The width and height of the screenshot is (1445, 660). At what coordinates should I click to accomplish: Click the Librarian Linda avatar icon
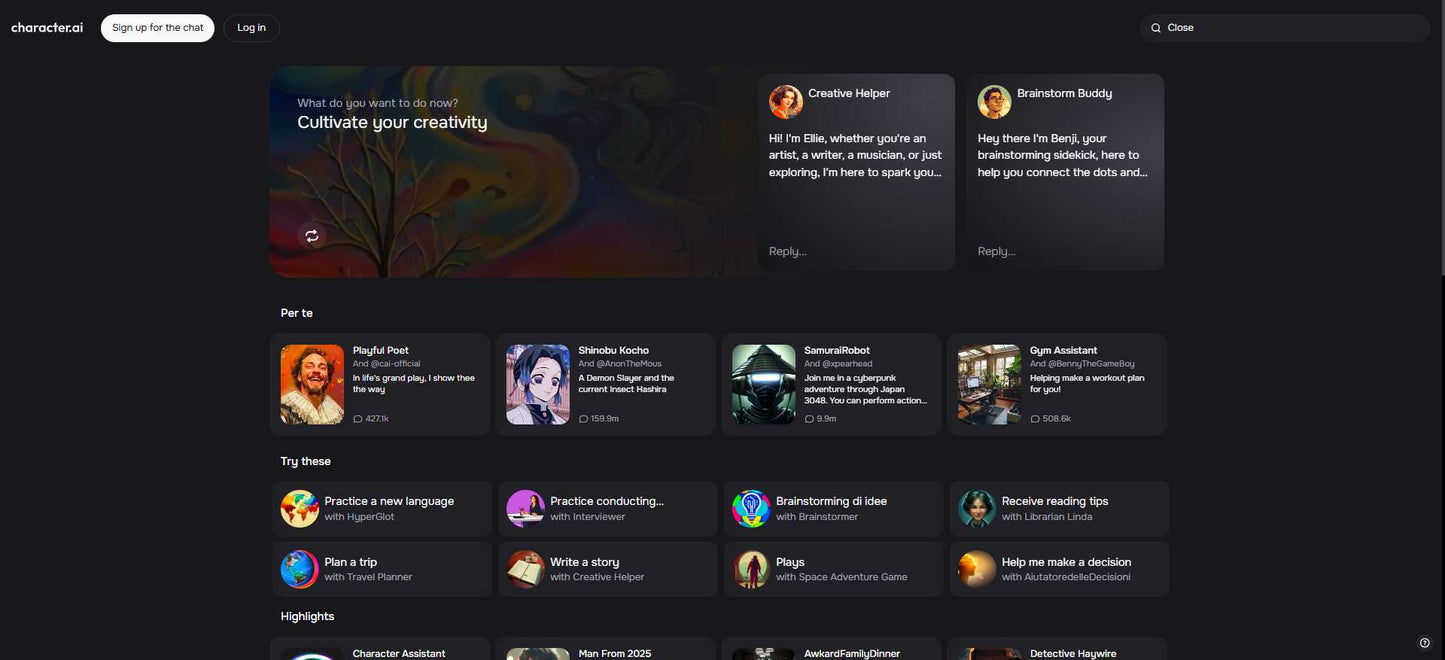point(977,509)
